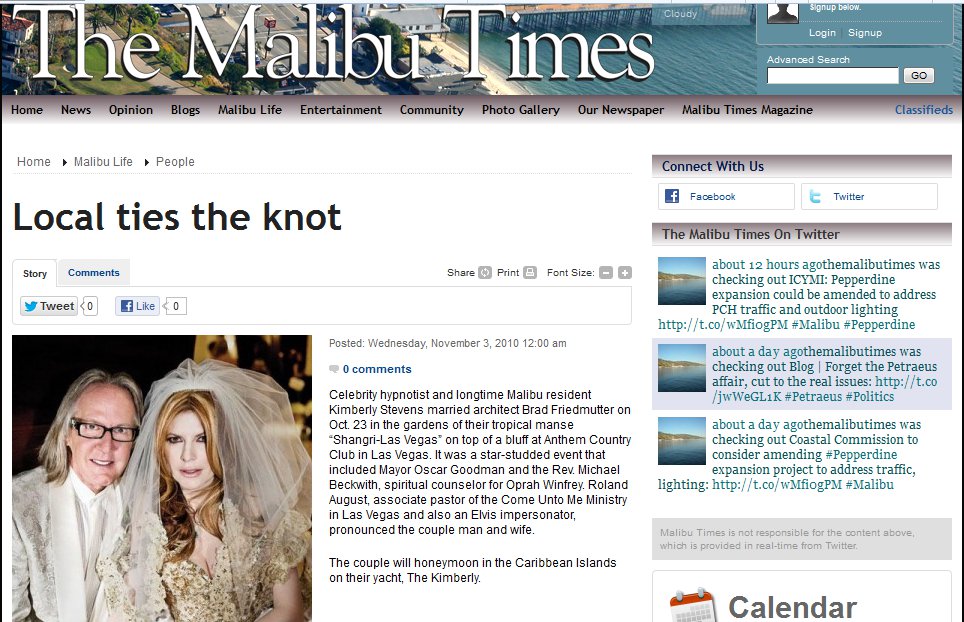964x622 pixels.
Task: Increase font size with the plus icon
Action: (x=625, y=273)
